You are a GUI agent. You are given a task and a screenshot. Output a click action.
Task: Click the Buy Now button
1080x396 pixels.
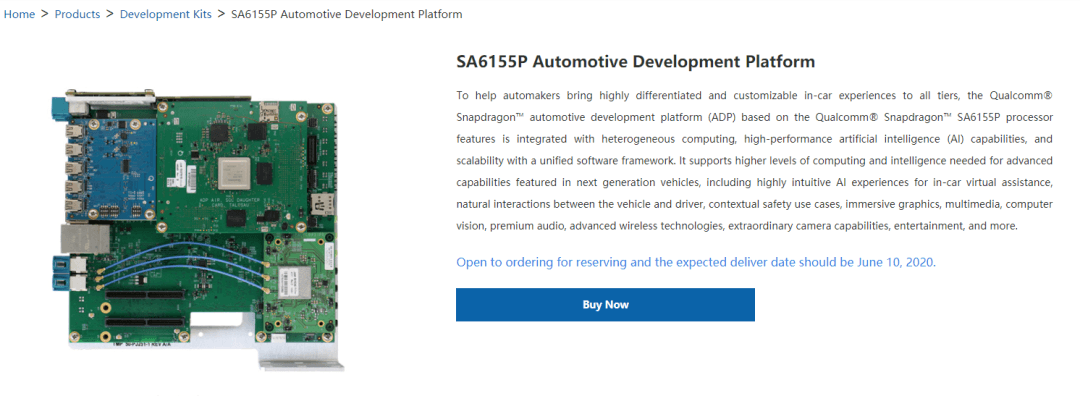(x=605, y=304)
